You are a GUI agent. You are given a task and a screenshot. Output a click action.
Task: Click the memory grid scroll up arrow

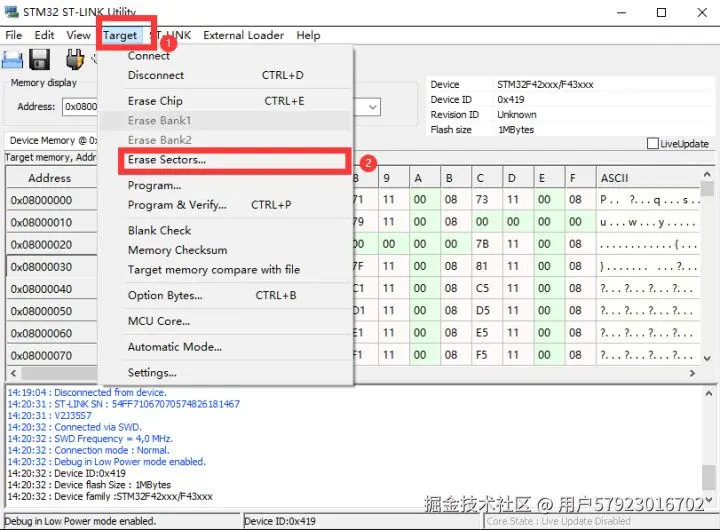[x=707, y=175]
